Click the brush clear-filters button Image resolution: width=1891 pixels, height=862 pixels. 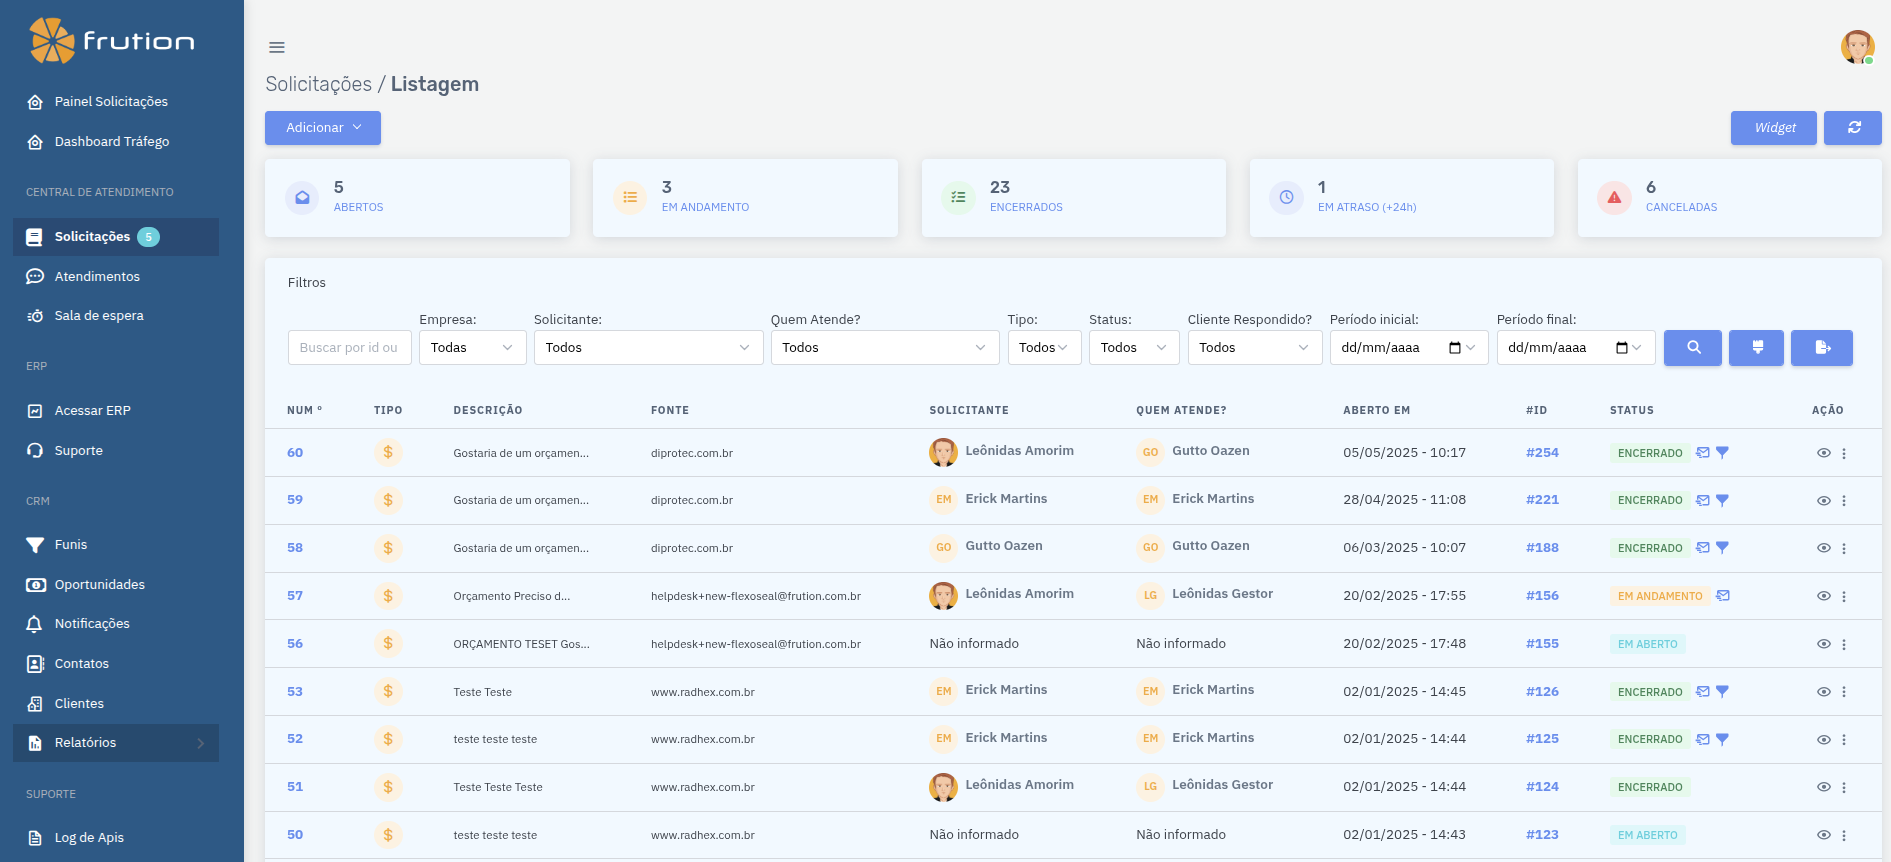1756,348
